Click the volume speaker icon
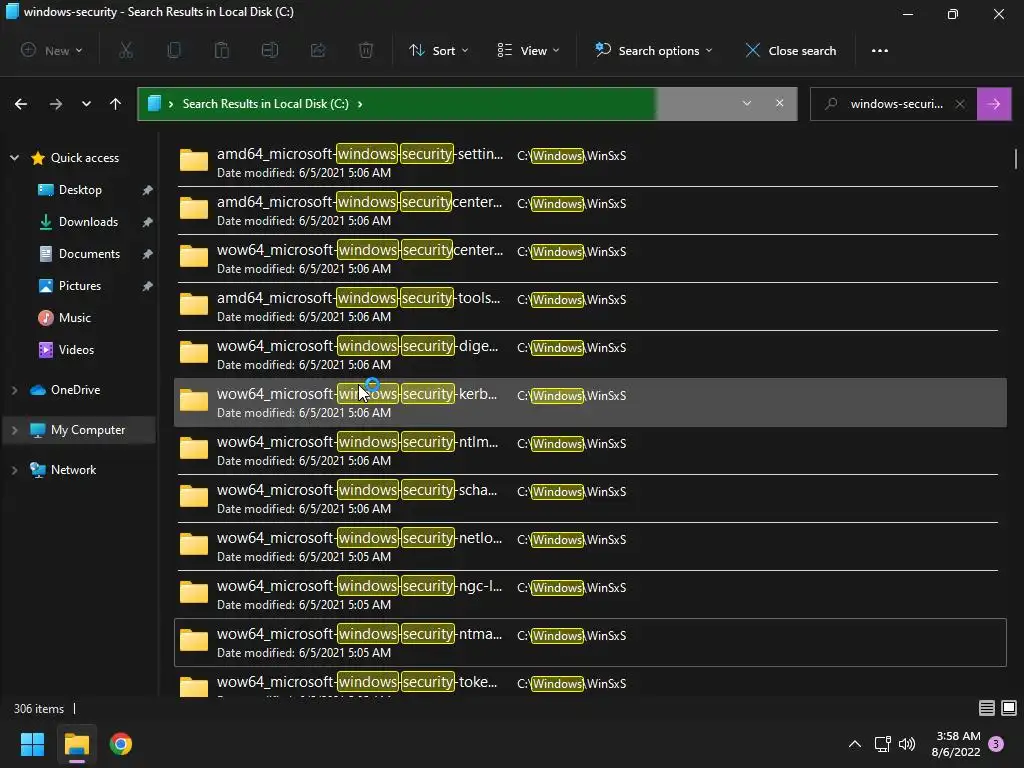The height and width of the screenshot is (768, 1024). [906, 744]
